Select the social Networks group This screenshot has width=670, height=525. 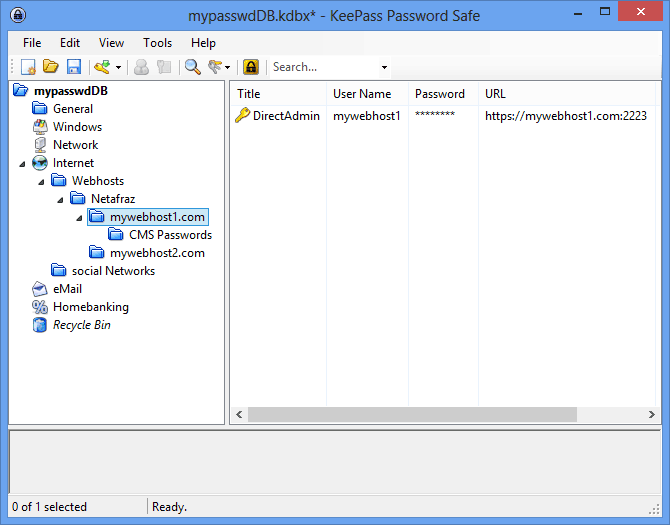pos(113,271)
